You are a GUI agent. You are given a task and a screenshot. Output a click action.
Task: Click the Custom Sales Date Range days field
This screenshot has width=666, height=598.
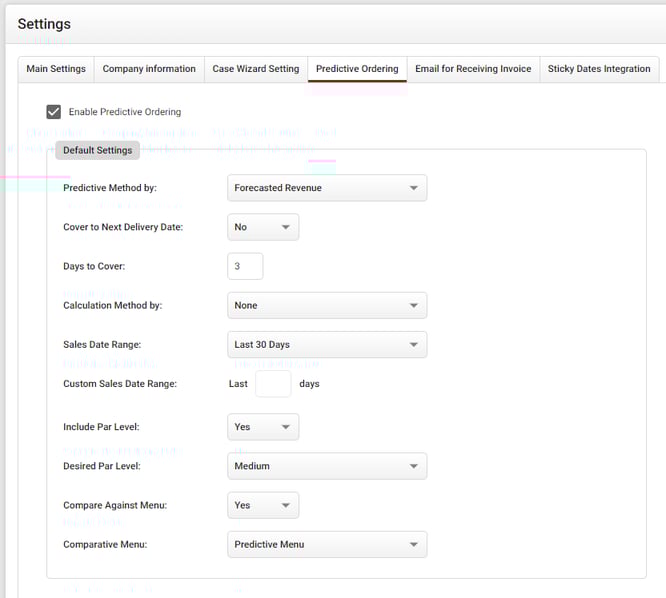click(273, 384)
